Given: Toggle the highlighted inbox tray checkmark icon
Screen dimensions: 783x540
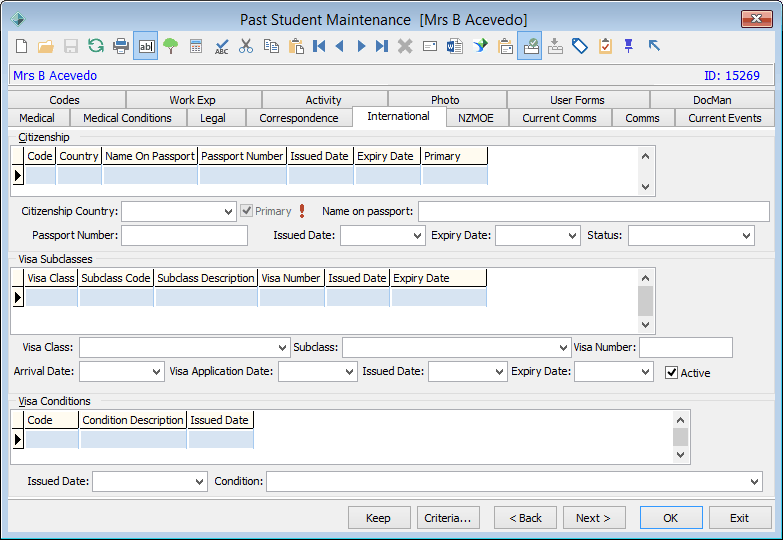Looking at the screenshot, I should point(530,46).
